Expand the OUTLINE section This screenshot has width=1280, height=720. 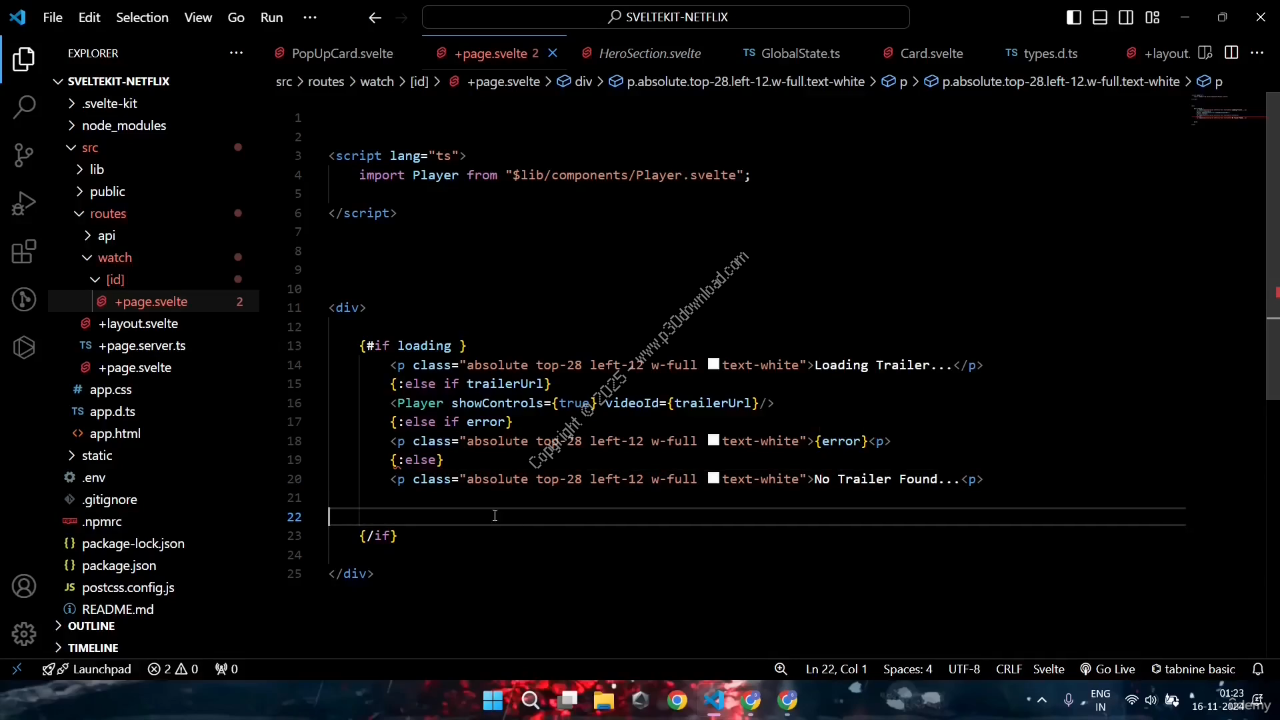[x=91, y=626]
